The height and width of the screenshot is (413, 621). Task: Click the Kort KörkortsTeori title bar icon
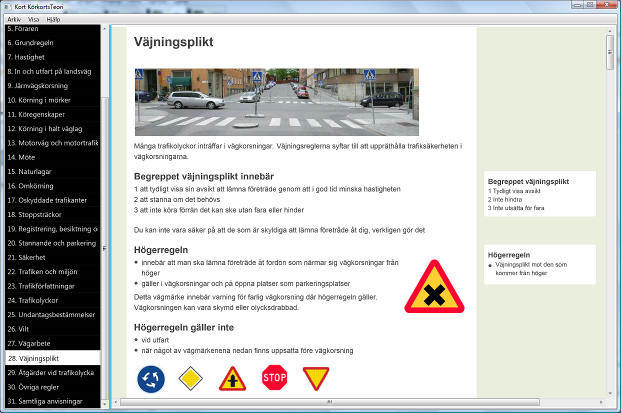pos(8,6)
